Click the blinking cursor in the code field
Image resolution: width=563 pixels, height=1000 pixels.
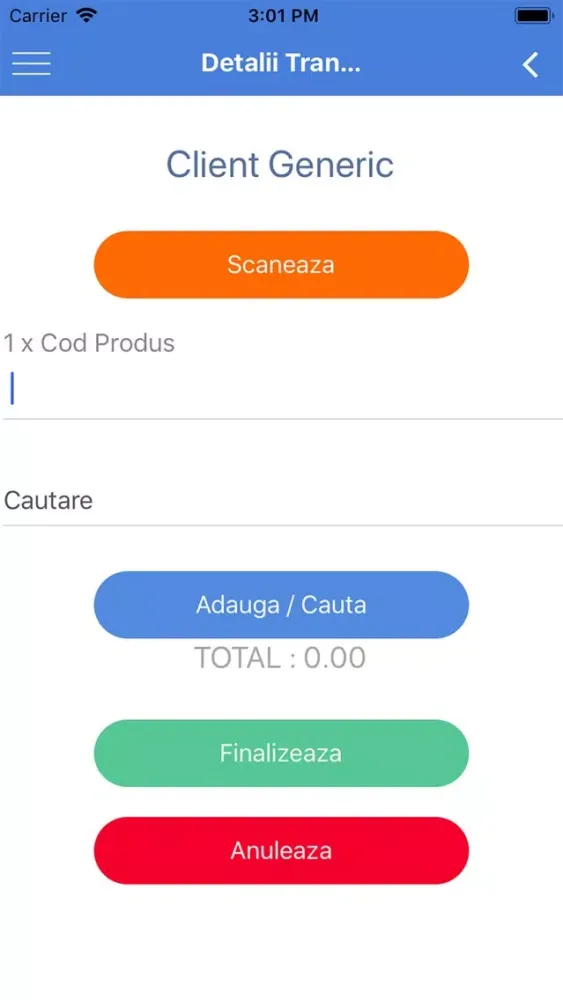(x=12, y=388)
